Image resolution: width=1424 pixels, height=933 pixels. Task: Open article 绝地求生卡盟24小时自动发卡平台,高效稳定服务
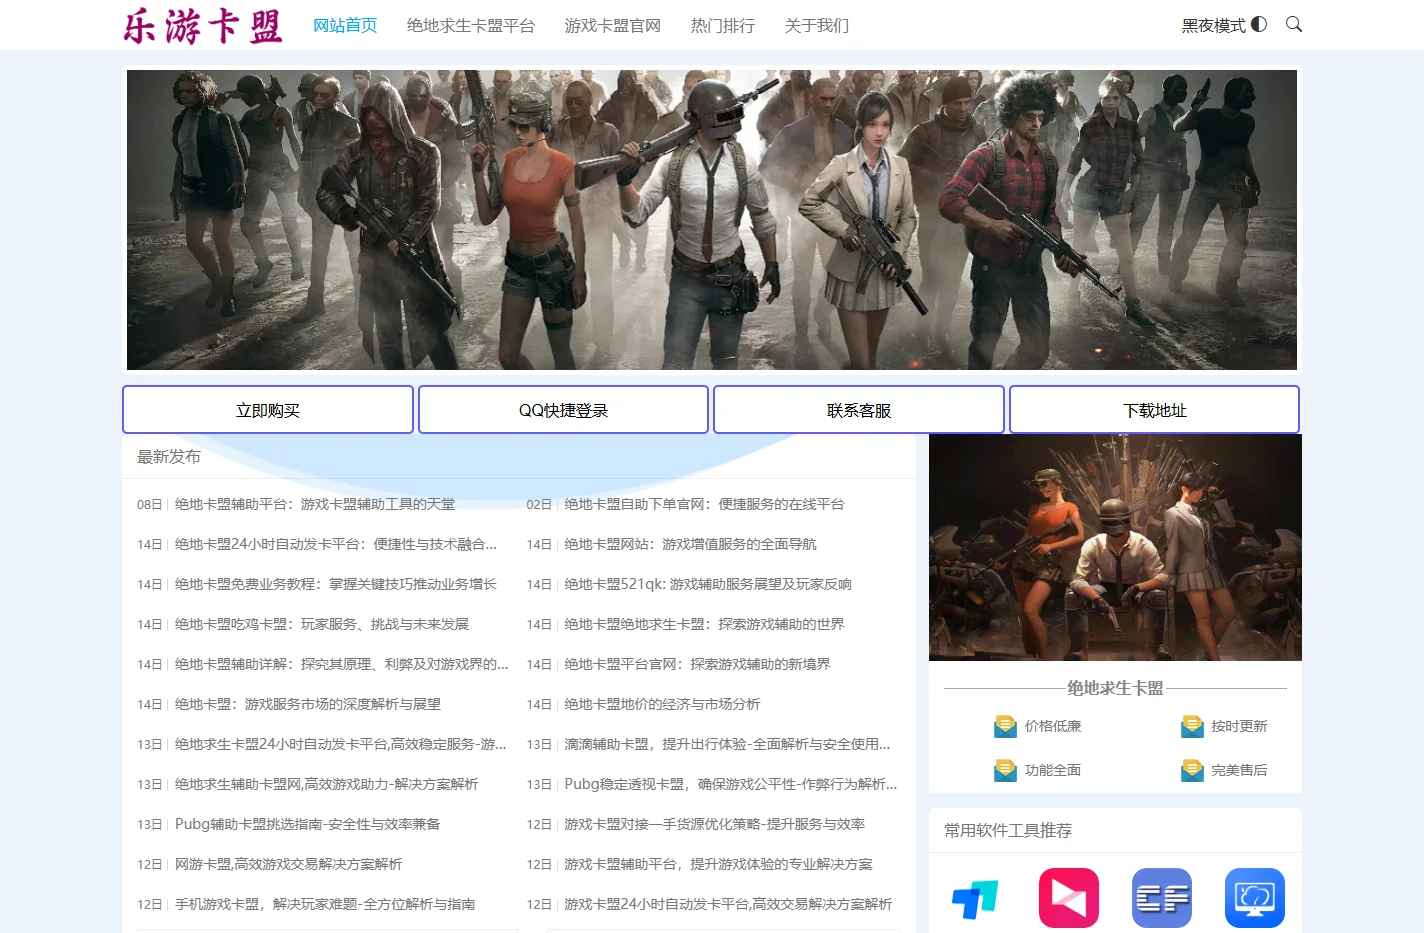click(x=341, y=744)
